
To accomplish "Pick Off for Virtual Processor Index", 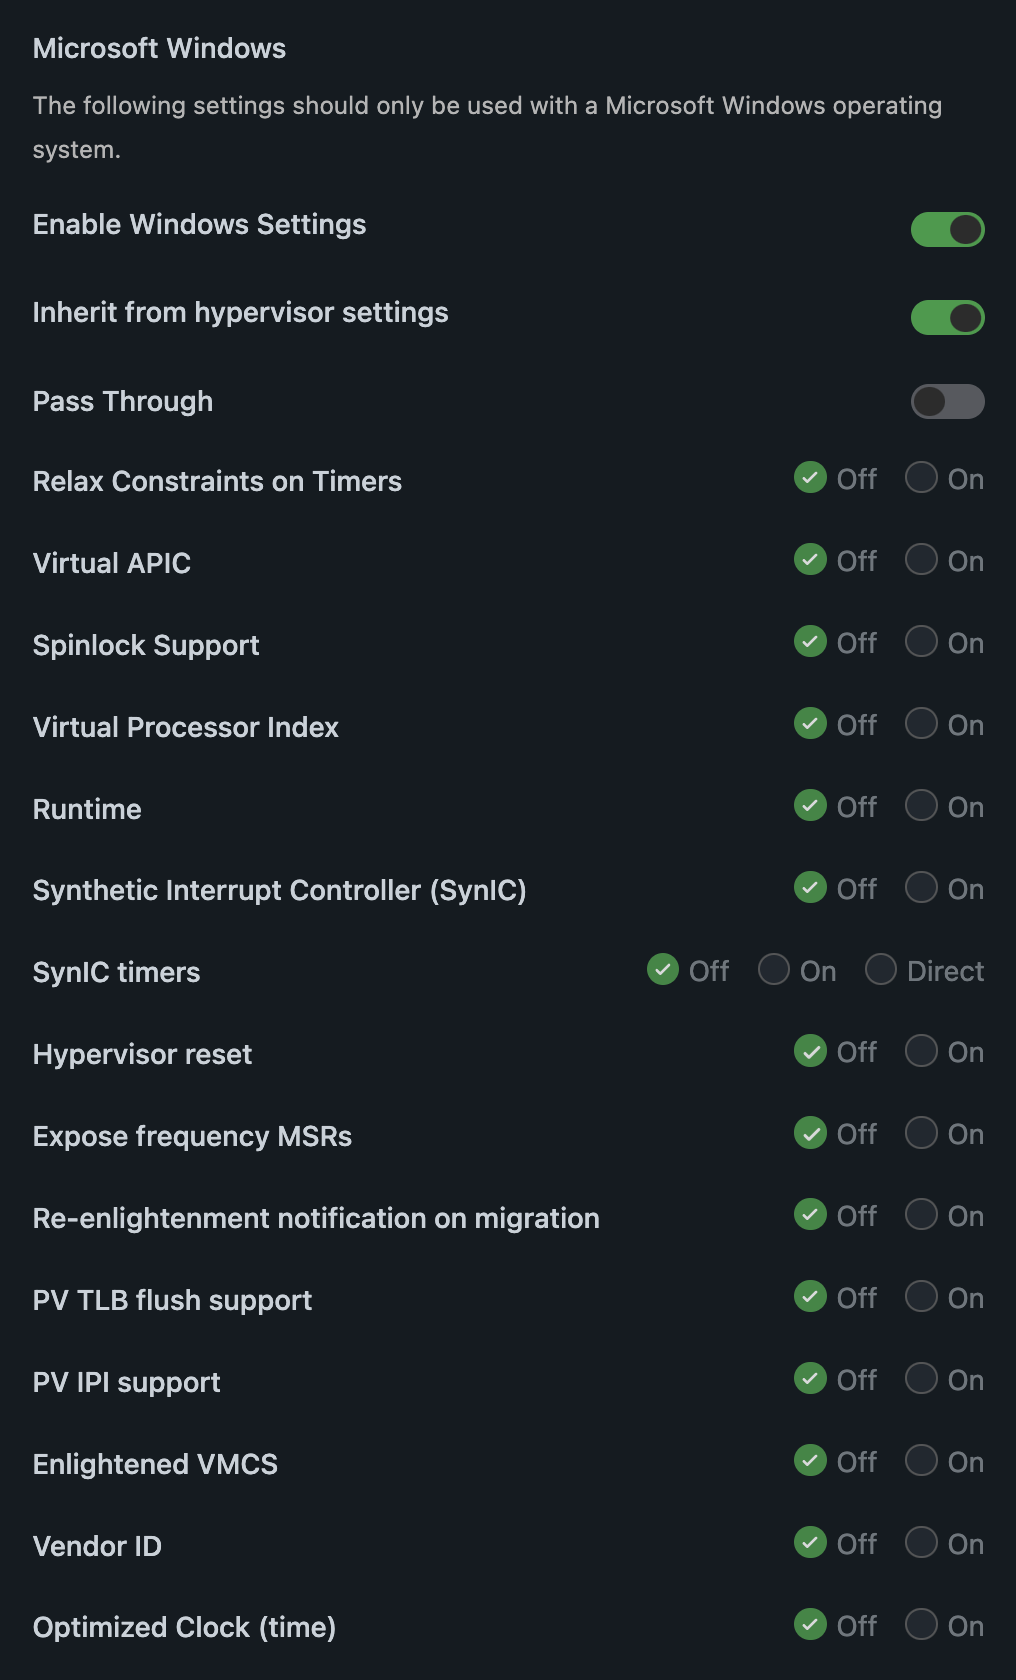I will (x=810, y=724).
